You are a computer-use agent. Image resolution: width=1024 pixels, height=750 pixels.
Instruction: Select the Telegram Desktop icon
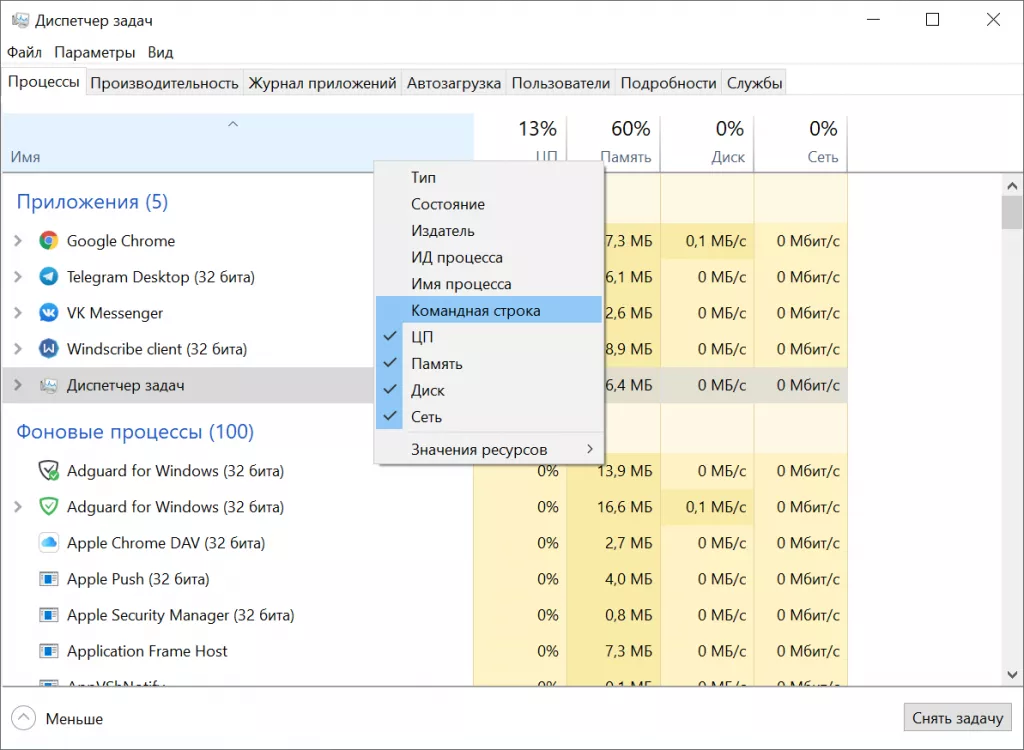click(x=48, y=277)
